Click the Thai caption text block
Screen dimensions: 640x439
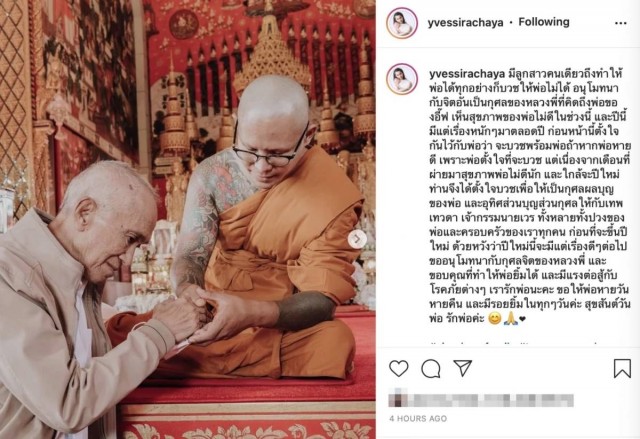[530, 197]
